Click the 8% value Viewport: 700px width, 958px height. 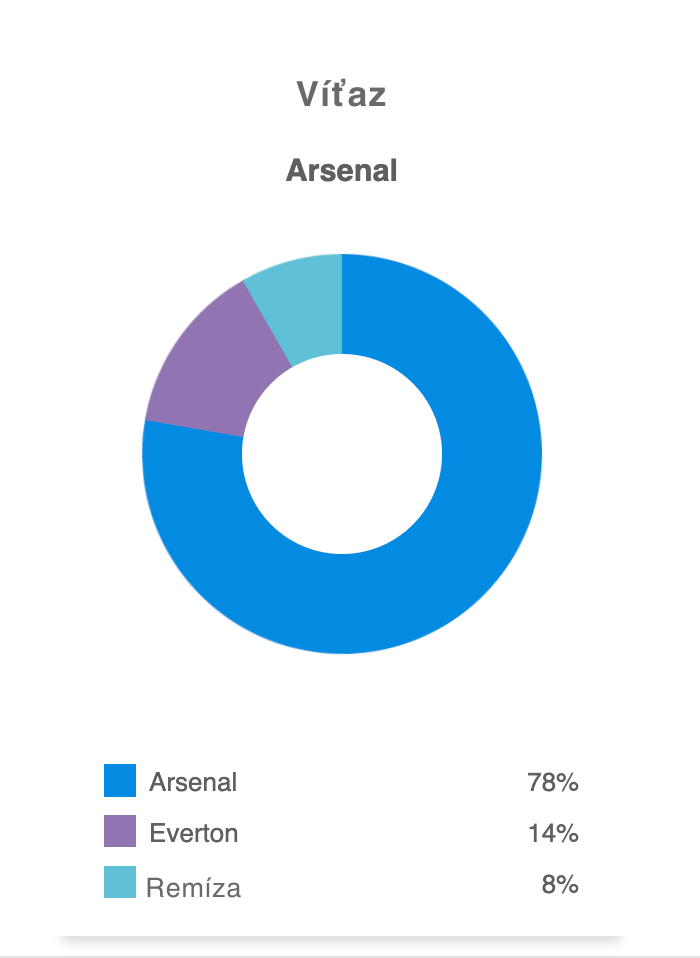(560, 884)
